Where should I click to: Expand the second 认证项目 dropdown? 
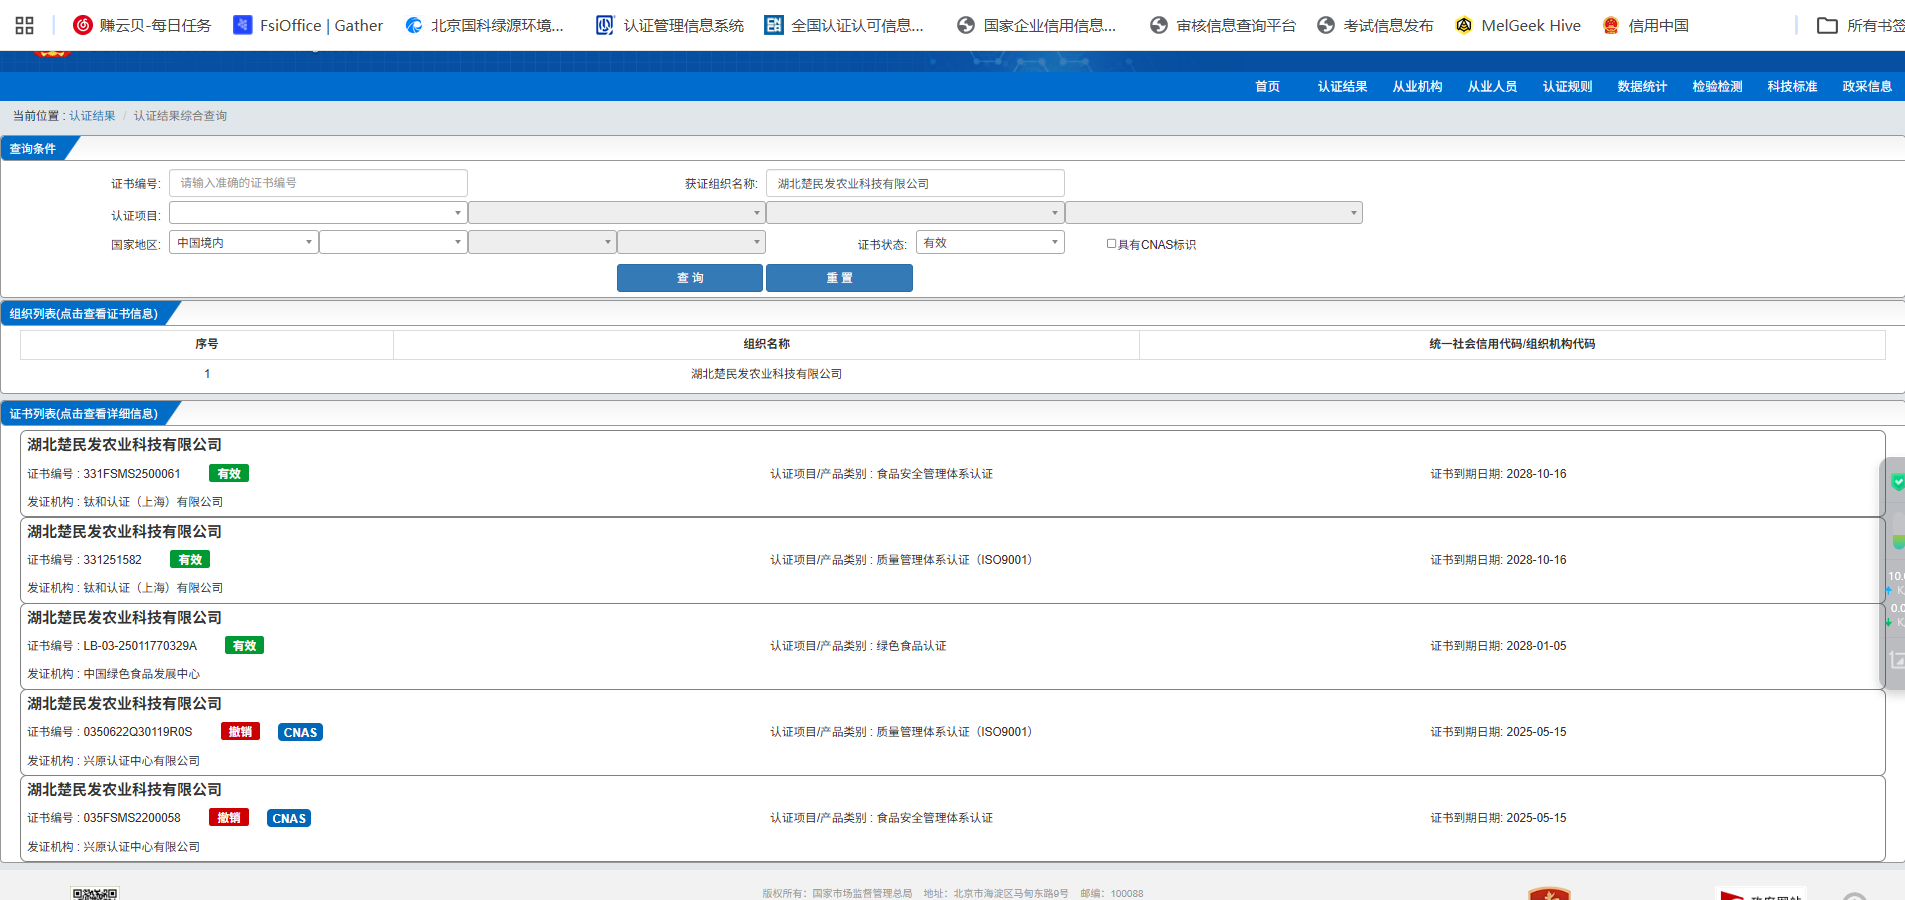tap(616, 212)
